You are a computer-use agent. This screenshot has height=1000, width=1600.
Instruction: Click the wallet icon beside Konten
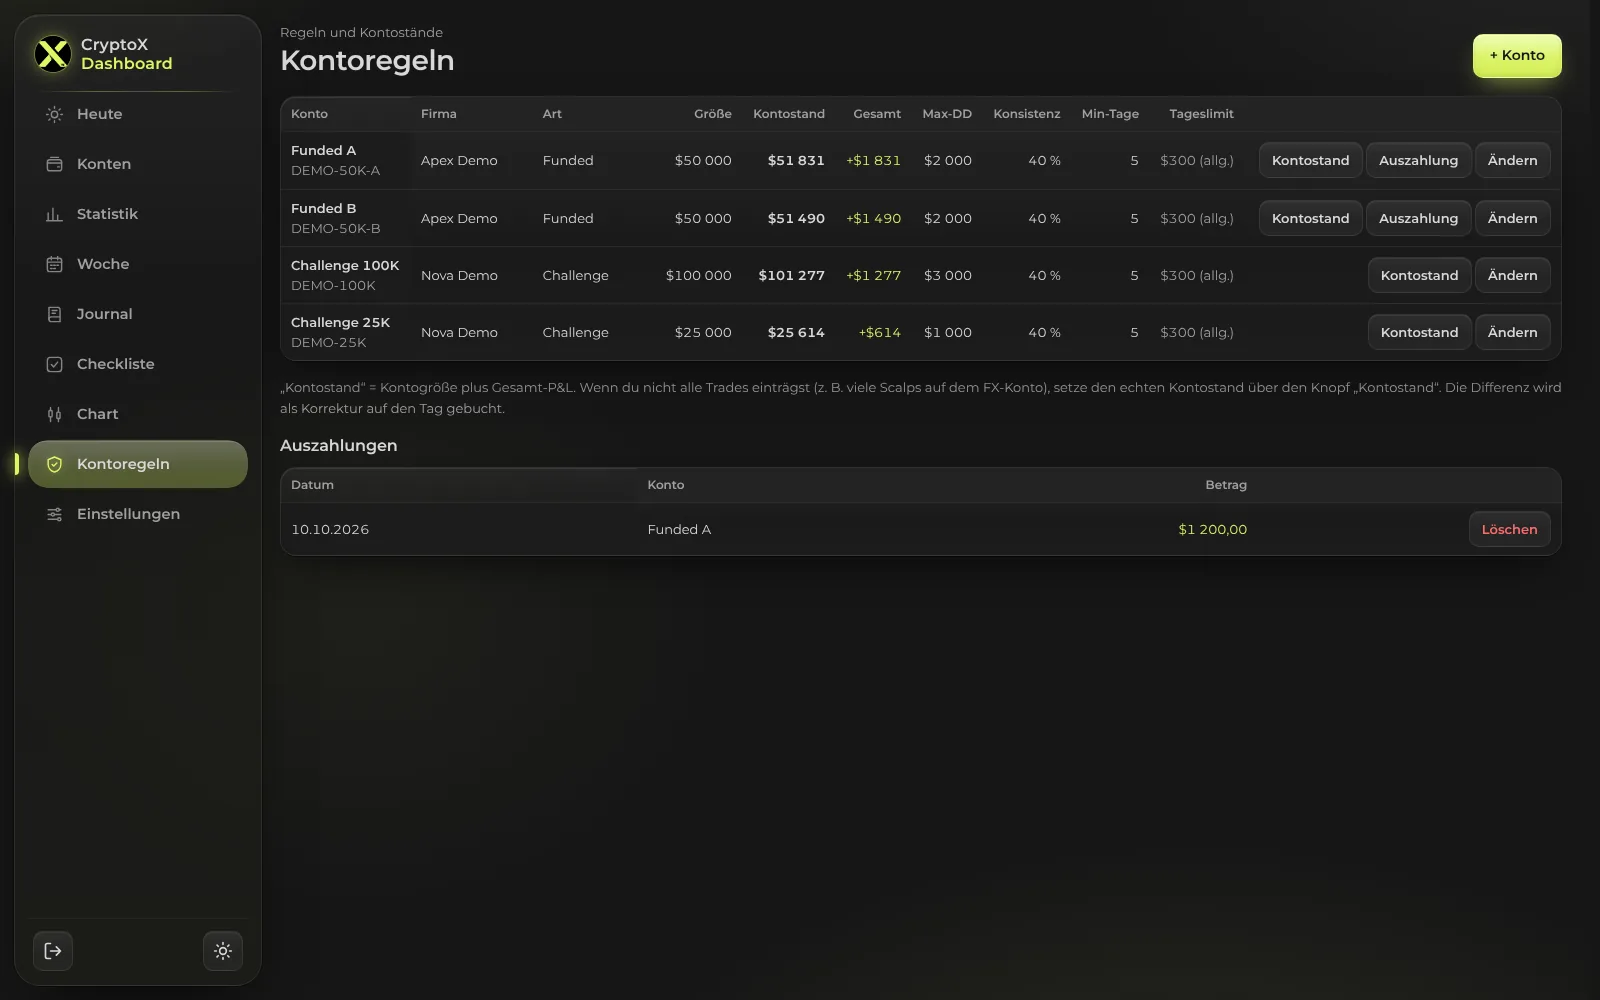point(55,164)
